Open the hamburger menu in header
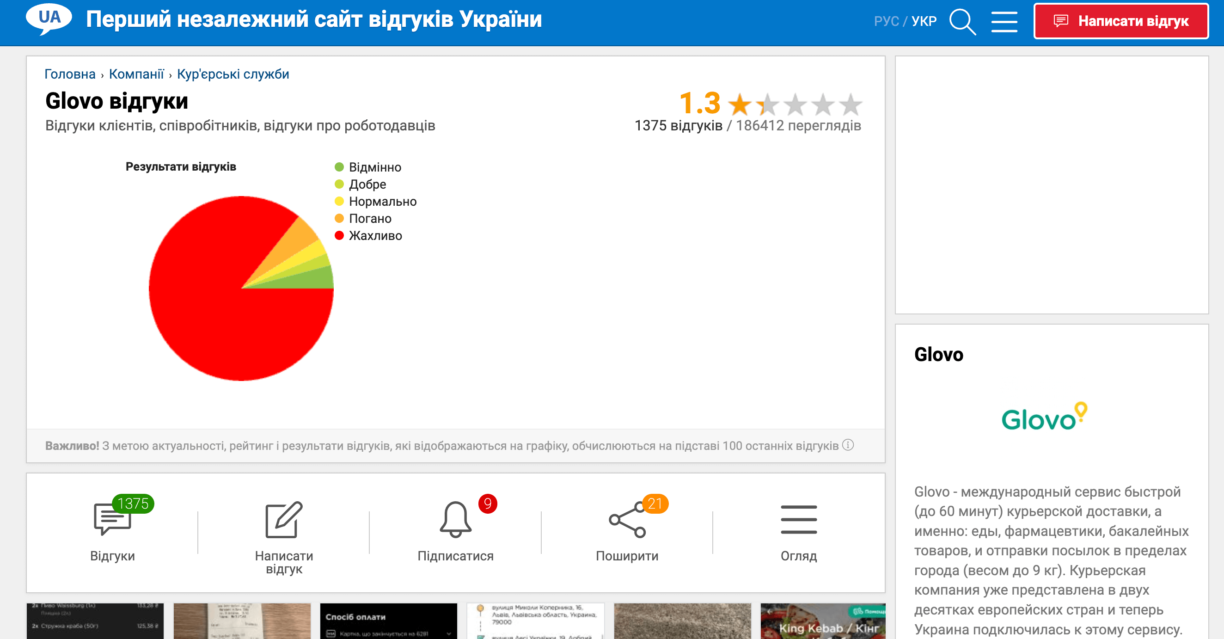This screenshot has width=1224, height=639. tap(1004, 21)
